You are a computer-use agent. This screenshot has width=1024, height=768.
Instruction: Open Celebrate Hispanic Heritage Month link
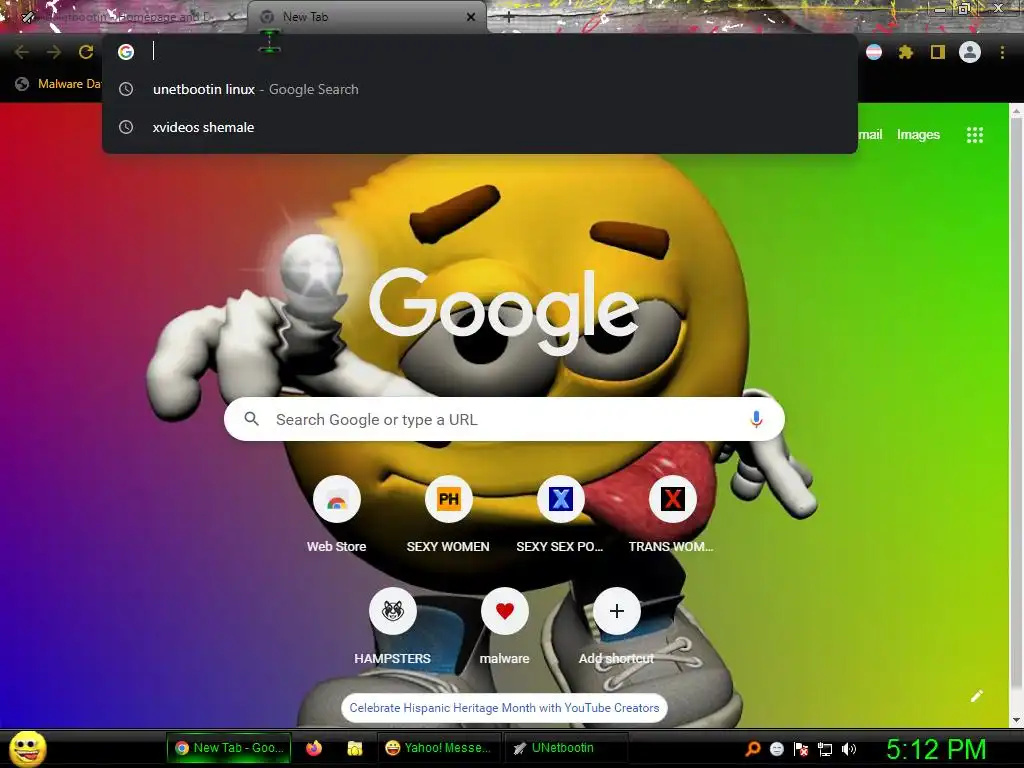(504, 708)
